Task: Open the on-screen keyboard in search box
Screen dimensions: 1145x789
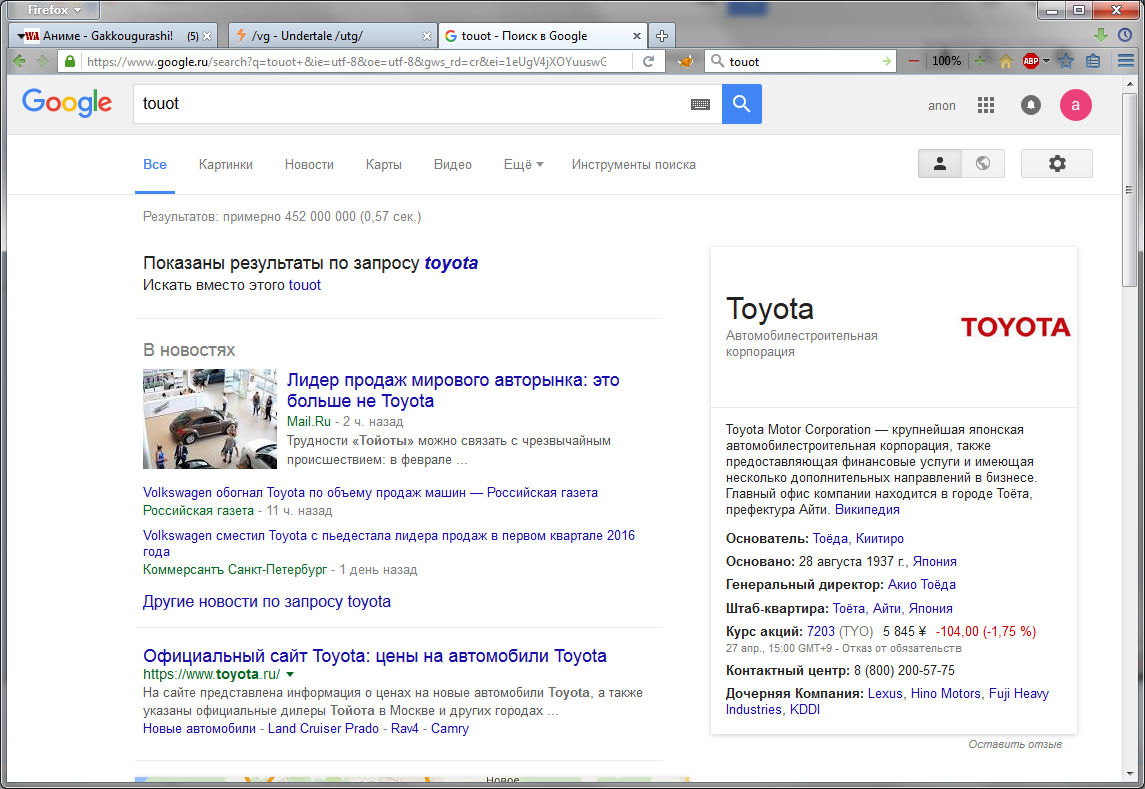Action: (x=700, y=104)
